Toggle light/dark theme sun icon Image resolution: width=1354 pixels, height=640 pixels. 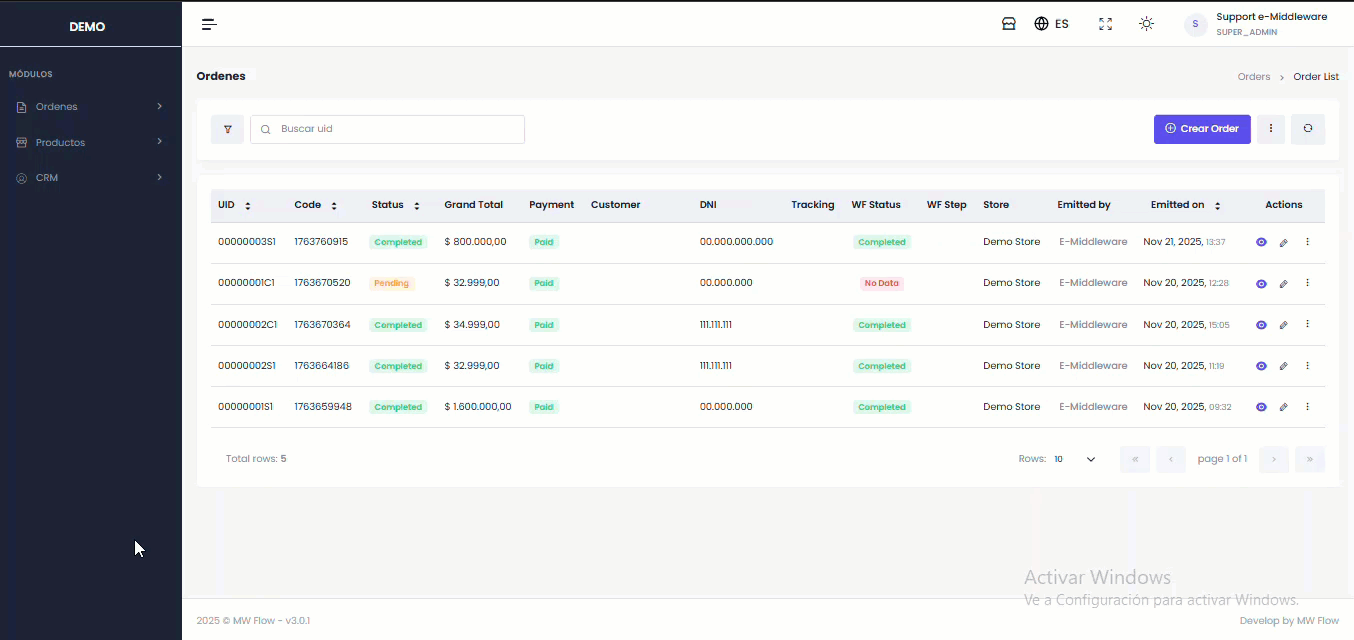pos(1146,24)
